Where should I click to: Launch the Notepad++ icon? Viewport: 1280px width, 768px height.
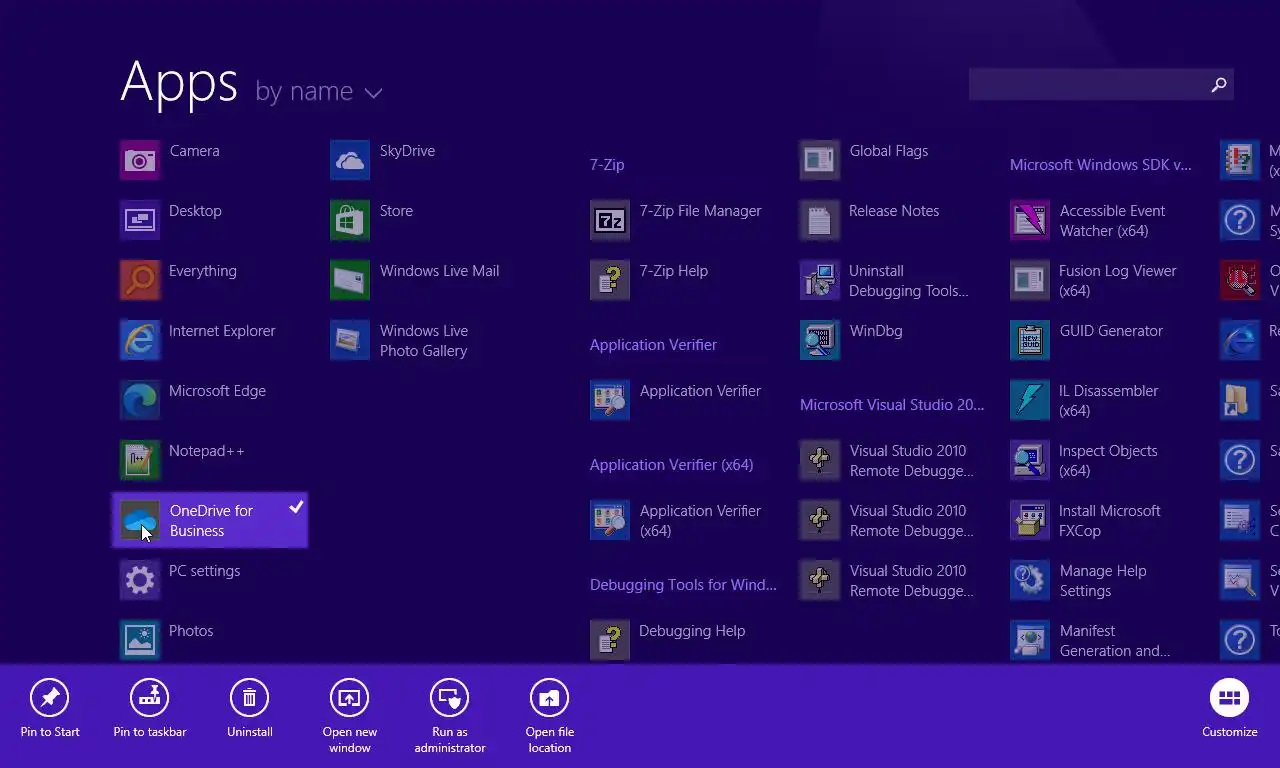point(140,460)
